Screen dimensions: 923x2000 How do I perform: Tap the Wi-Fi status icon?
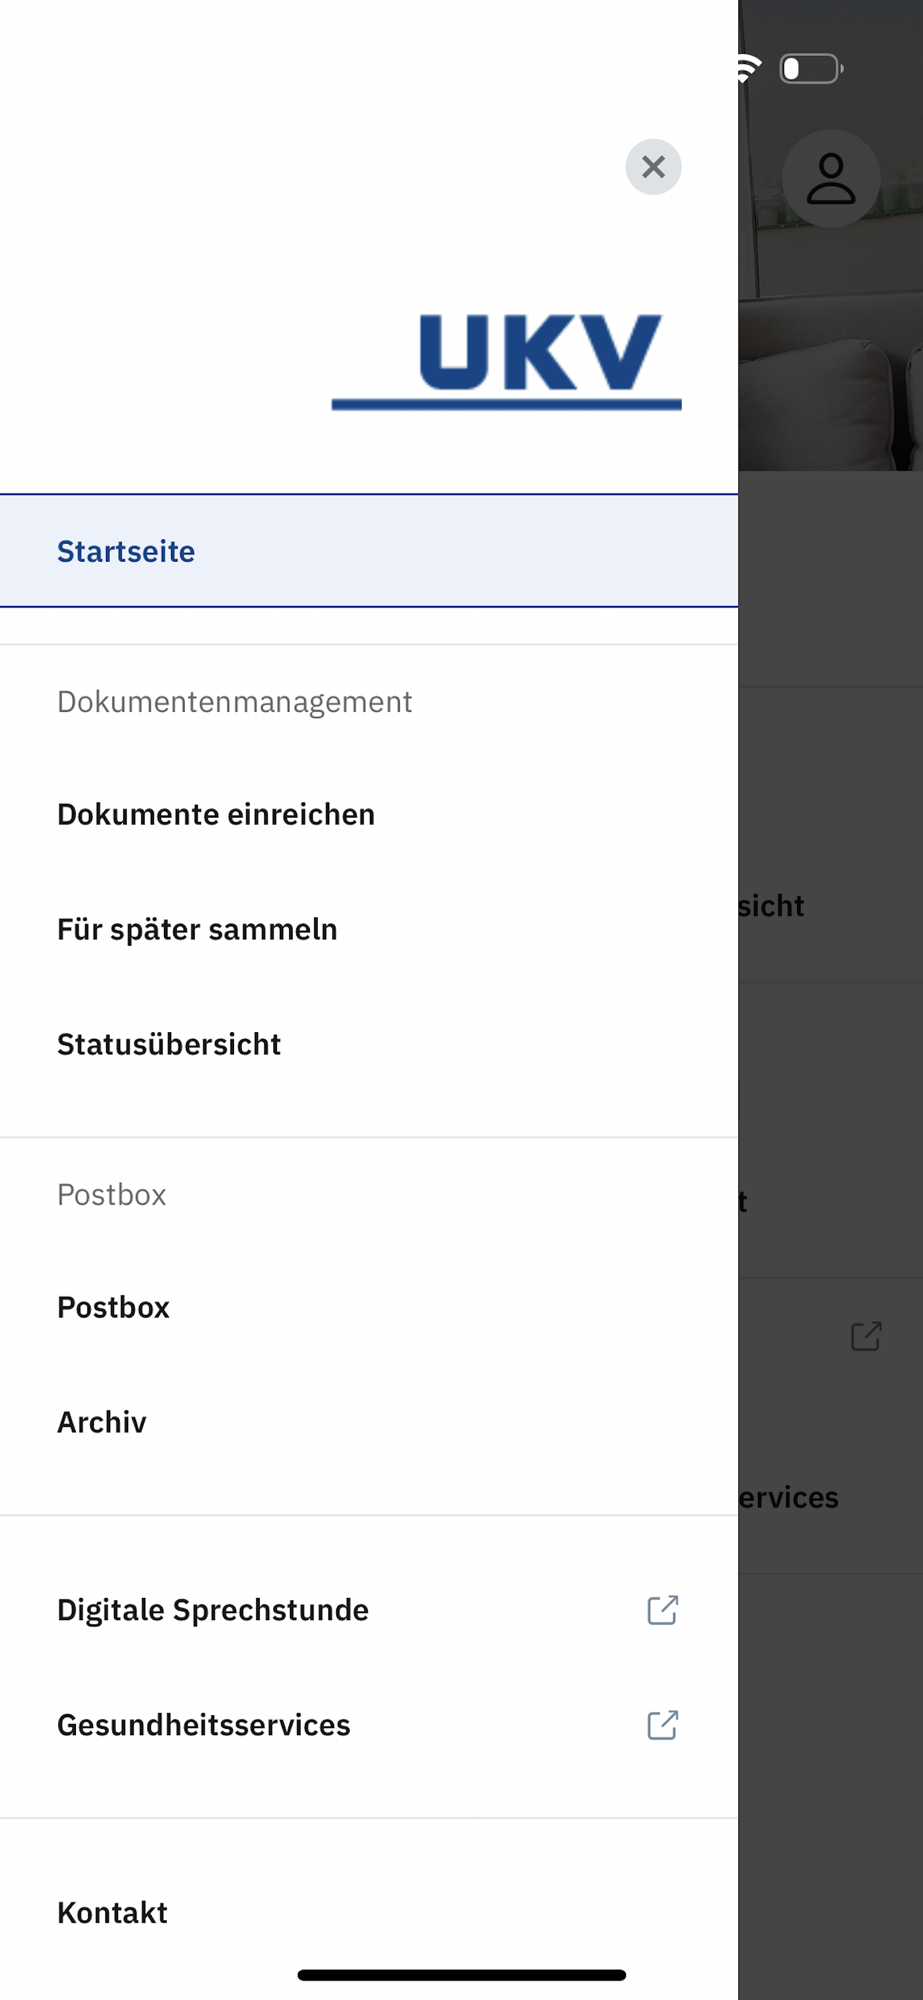click(x=748, y=68)
